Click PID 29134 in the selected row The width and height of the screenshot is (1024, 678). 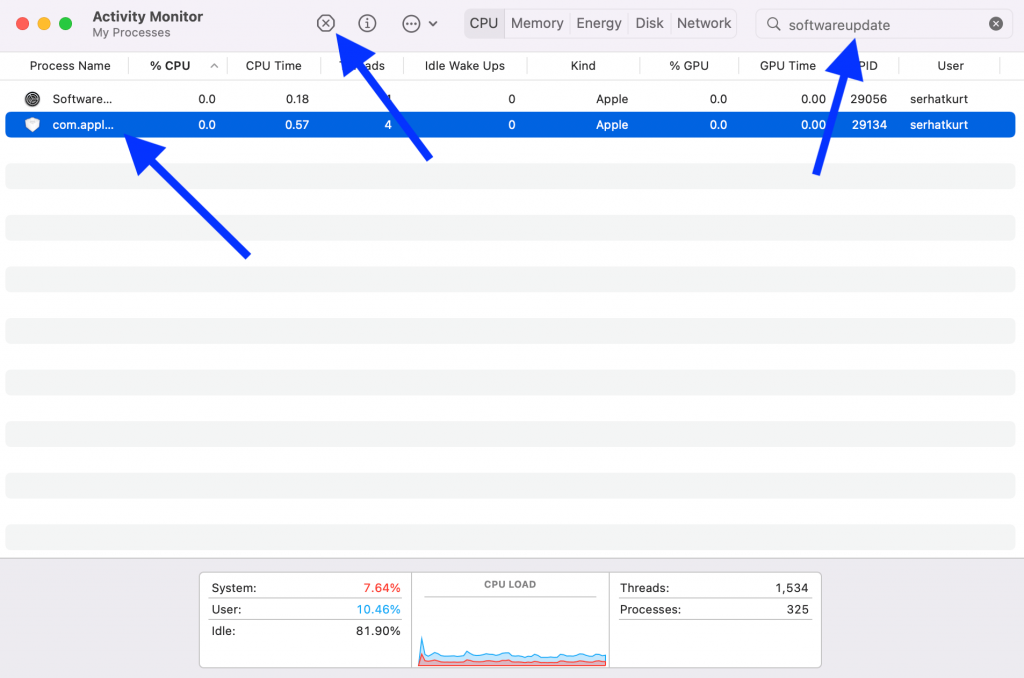tap(869, 125)
